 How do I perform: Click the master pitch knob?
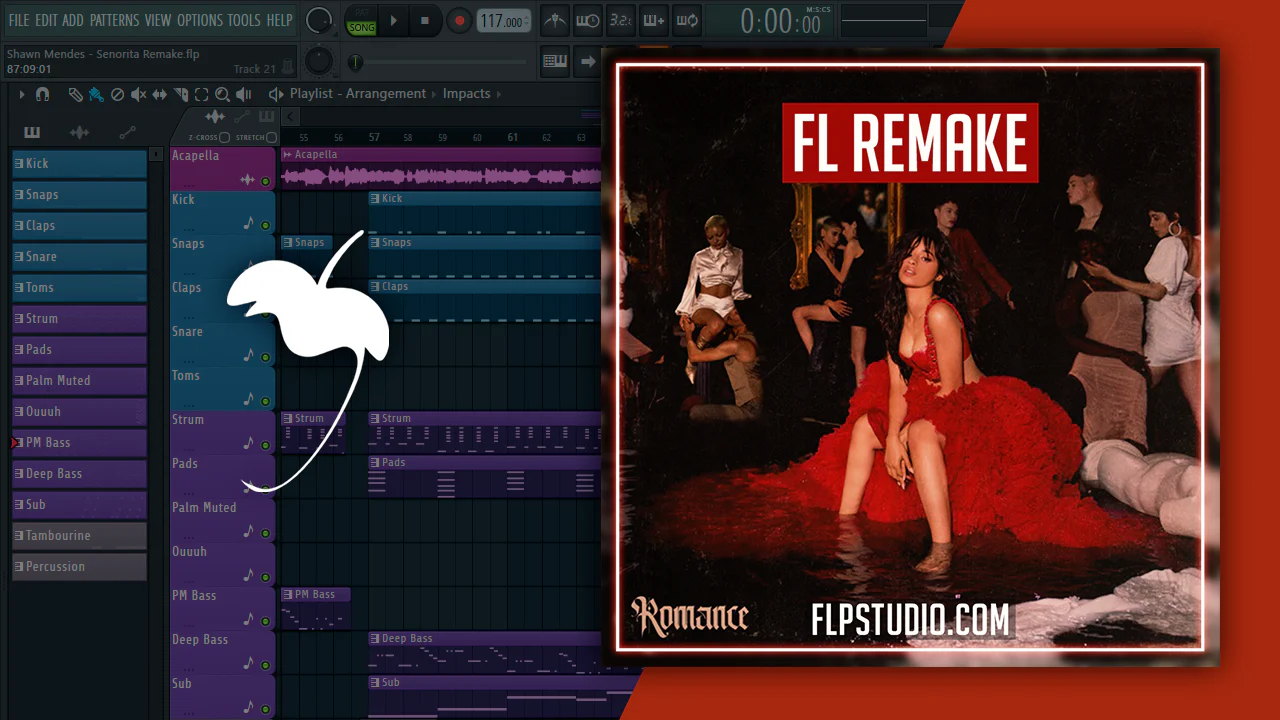point(319,61)
